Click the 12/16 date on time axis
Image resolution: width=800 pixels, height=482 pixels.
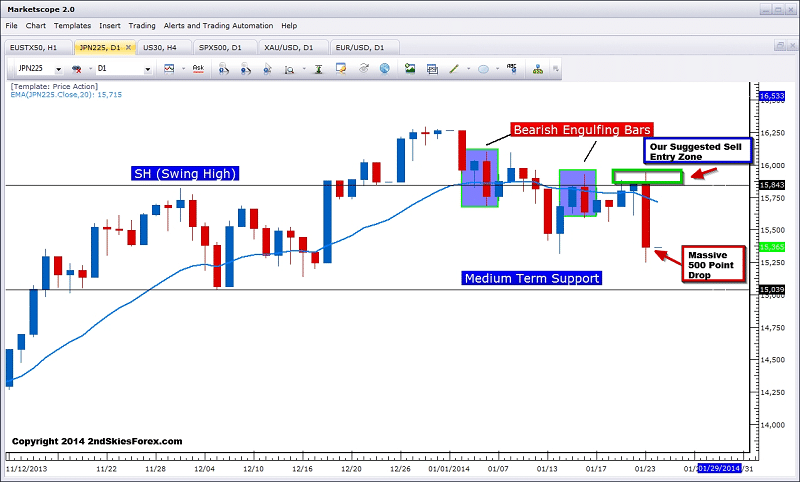click(x=302, y=469)
